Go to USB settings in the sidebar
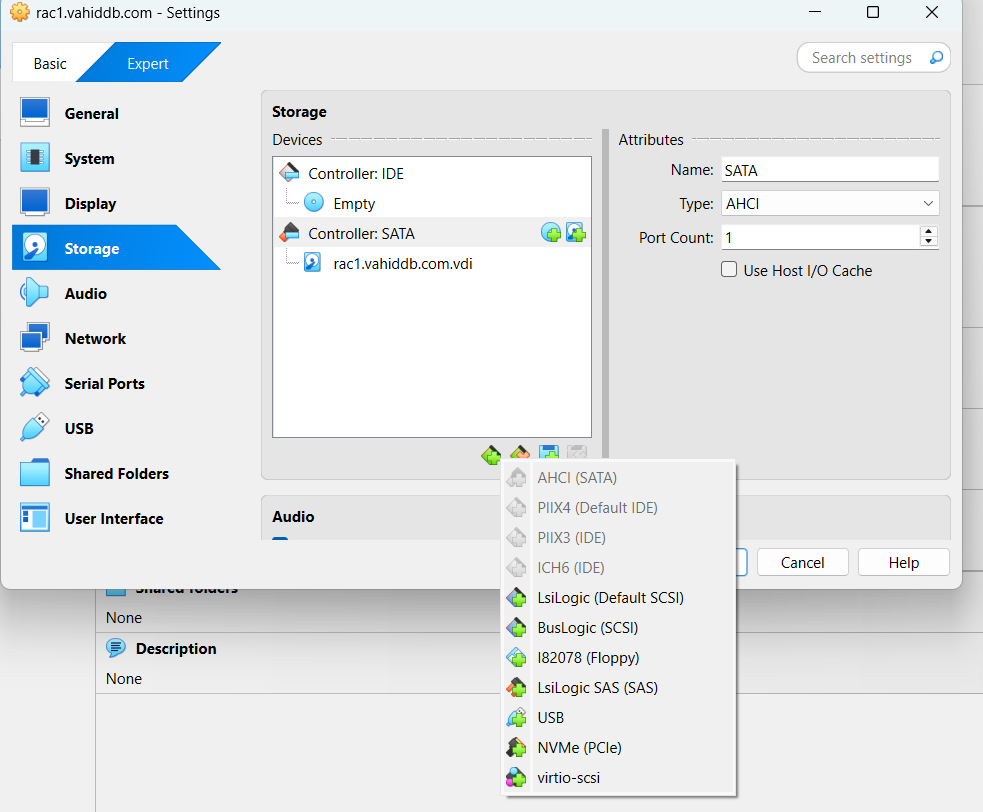Image resolution: width=983 pixels, height=812 pixels. pos(78,429)
